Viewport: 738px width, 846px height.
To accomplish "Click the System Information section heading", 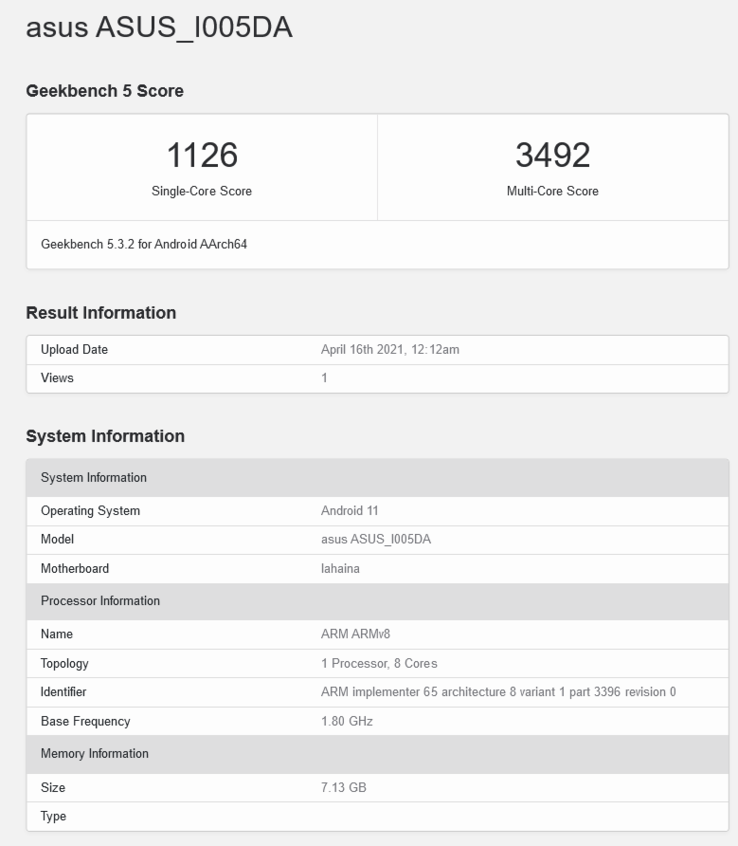I will [x=105, y=436].
